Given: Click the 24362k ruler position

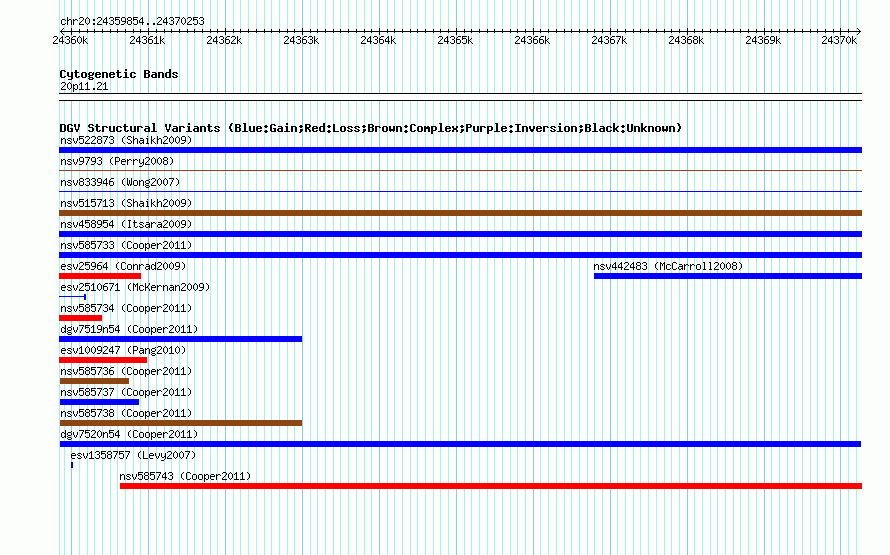Looking at the screenshot, I should click(x=224, y=40).
